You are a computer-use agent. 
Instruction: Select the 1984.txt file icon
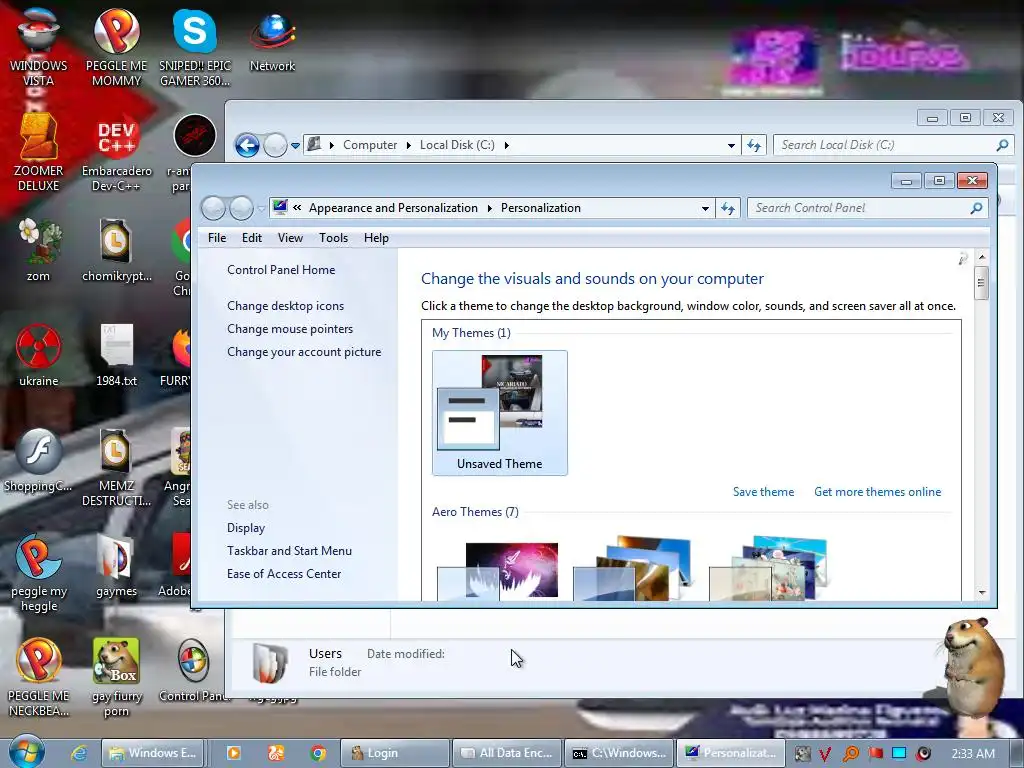(116, 354)
